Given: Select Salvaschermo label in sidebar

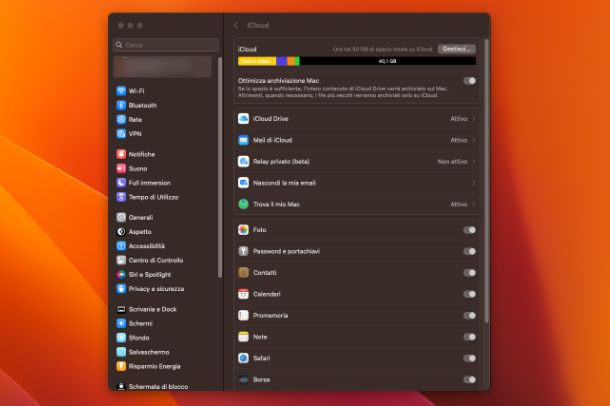Looking at the screenshot, I should pyautogui.click(x=149, y=352).
